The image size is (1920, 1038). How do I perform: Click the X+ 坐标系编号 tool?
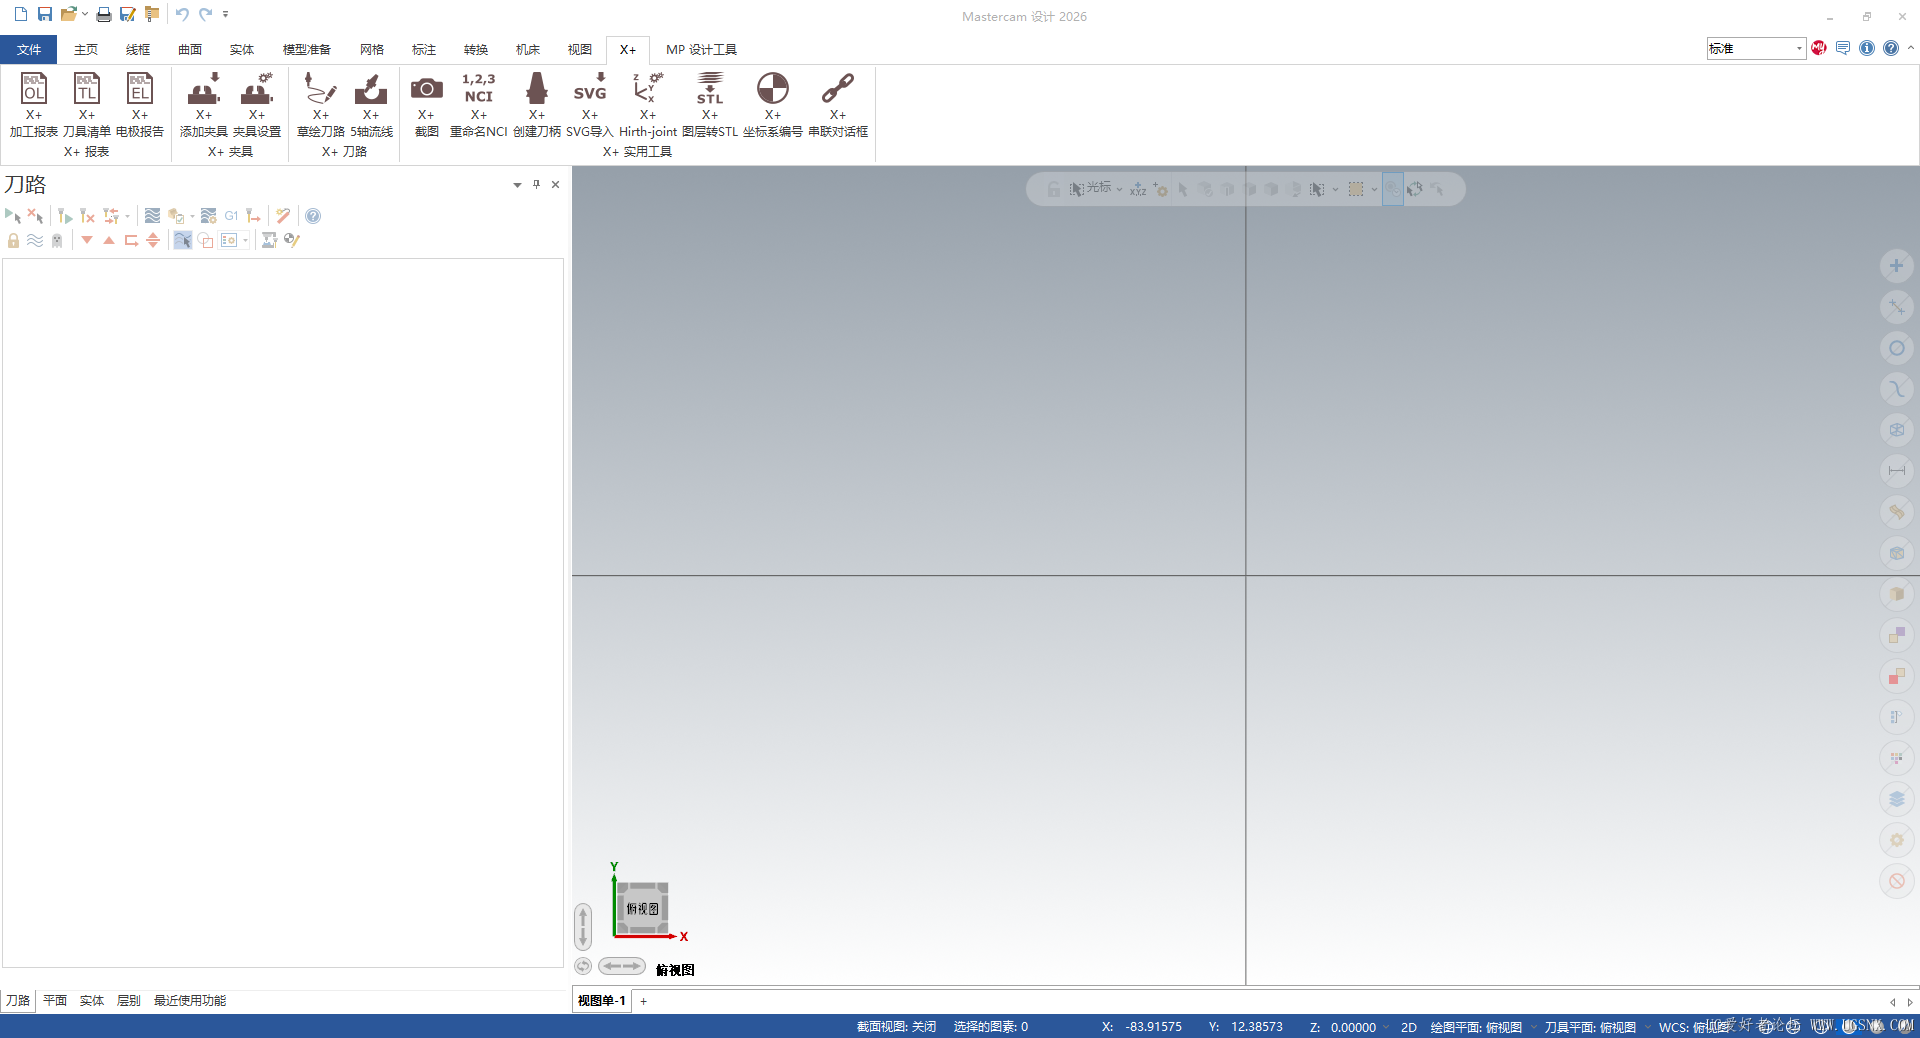click(773, 104)
